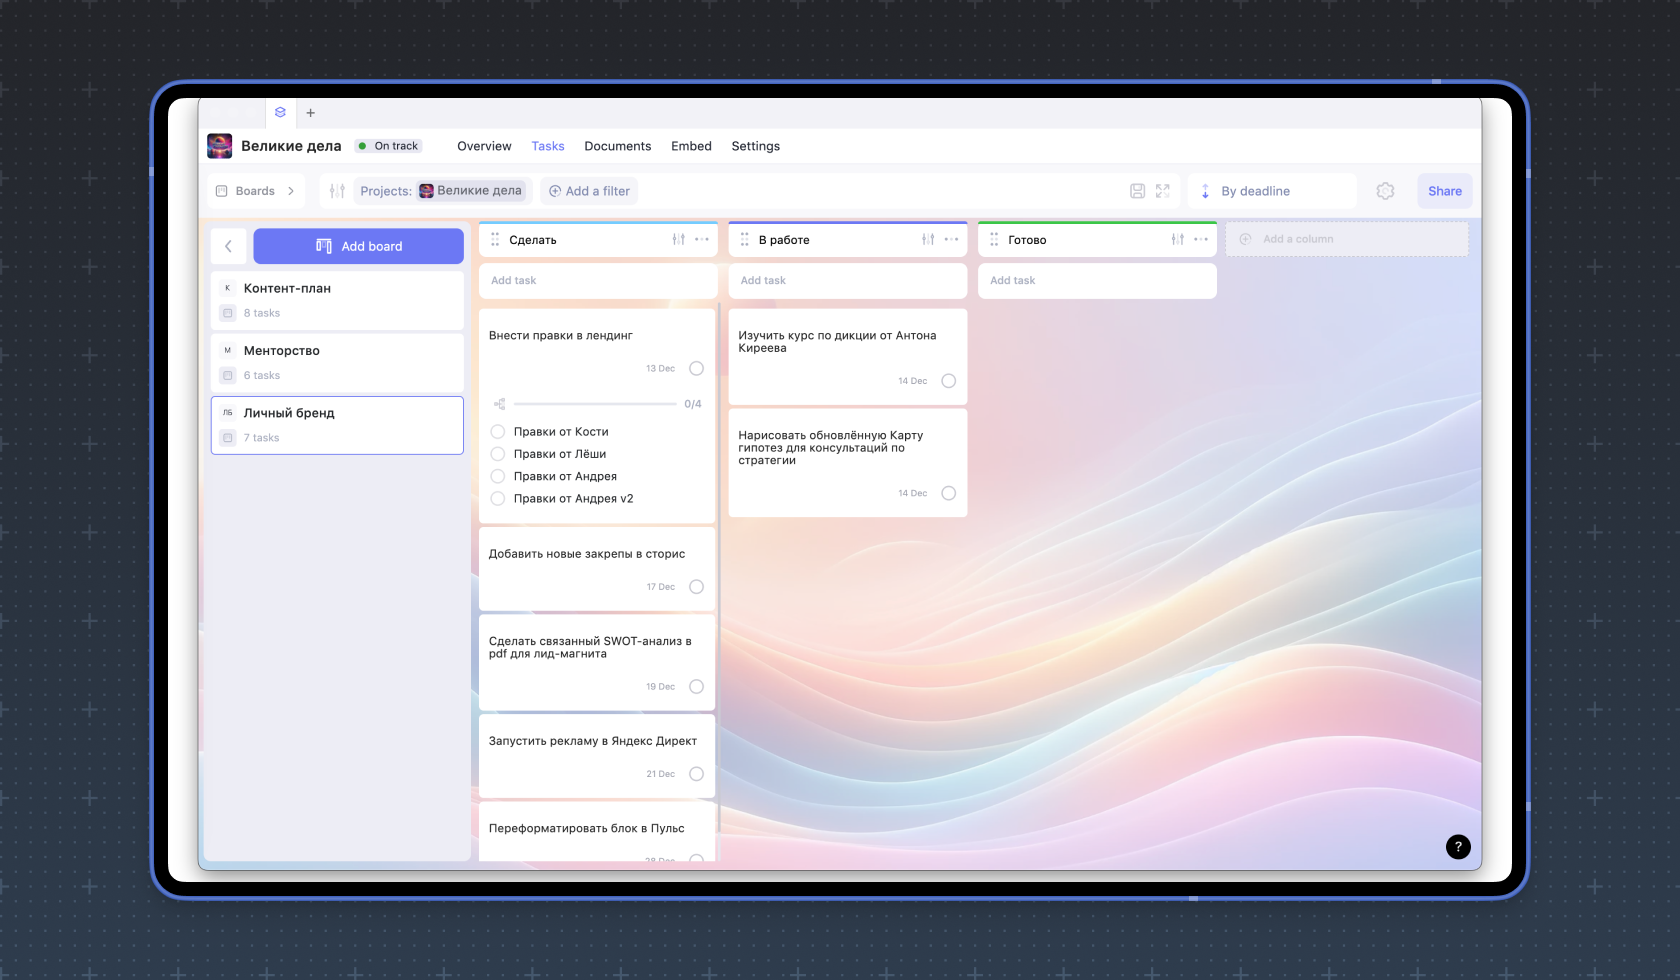Open three-dot menu of Готово column
Screen dimensions: 1680x980
point(1201,240)
